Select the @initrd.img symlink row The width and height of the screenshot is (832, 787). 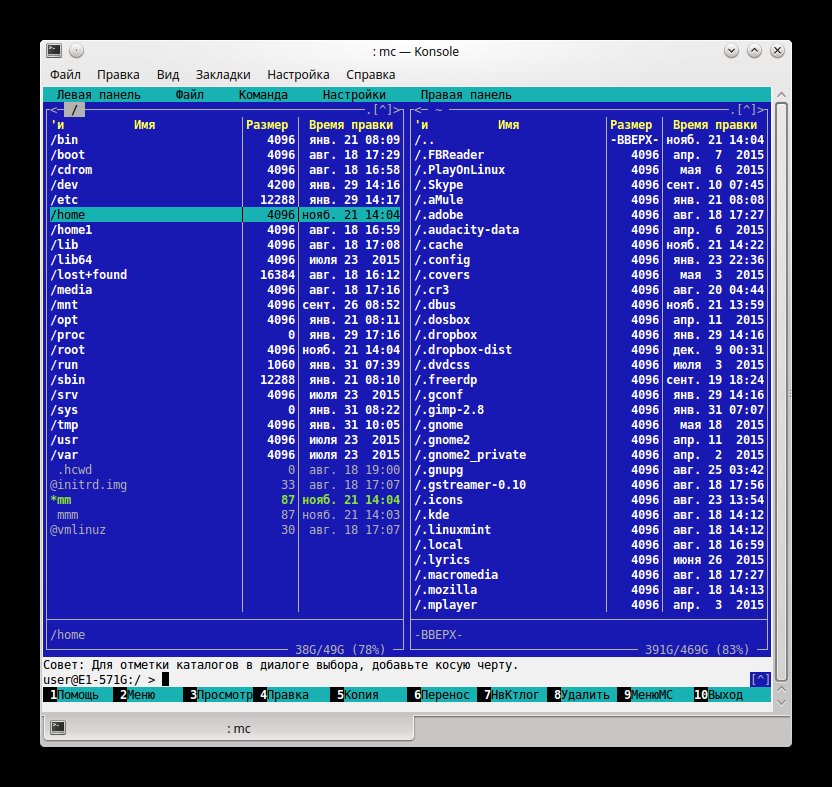pos(225,485)
